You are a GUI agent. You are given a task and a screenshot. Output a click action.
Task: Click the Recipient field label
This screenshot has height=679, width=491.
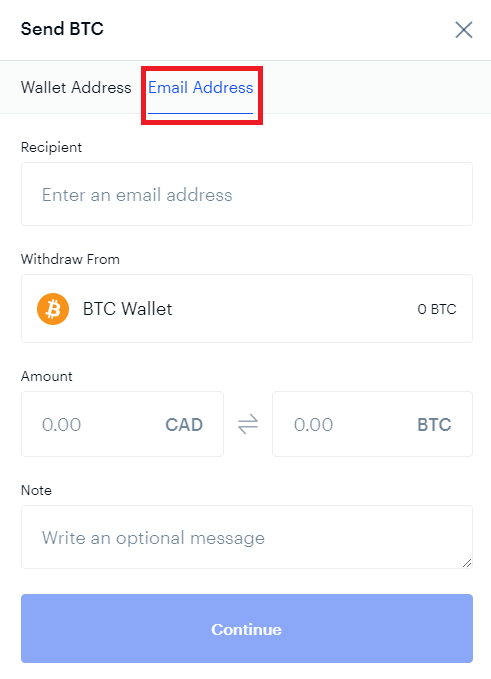[51, 147]
